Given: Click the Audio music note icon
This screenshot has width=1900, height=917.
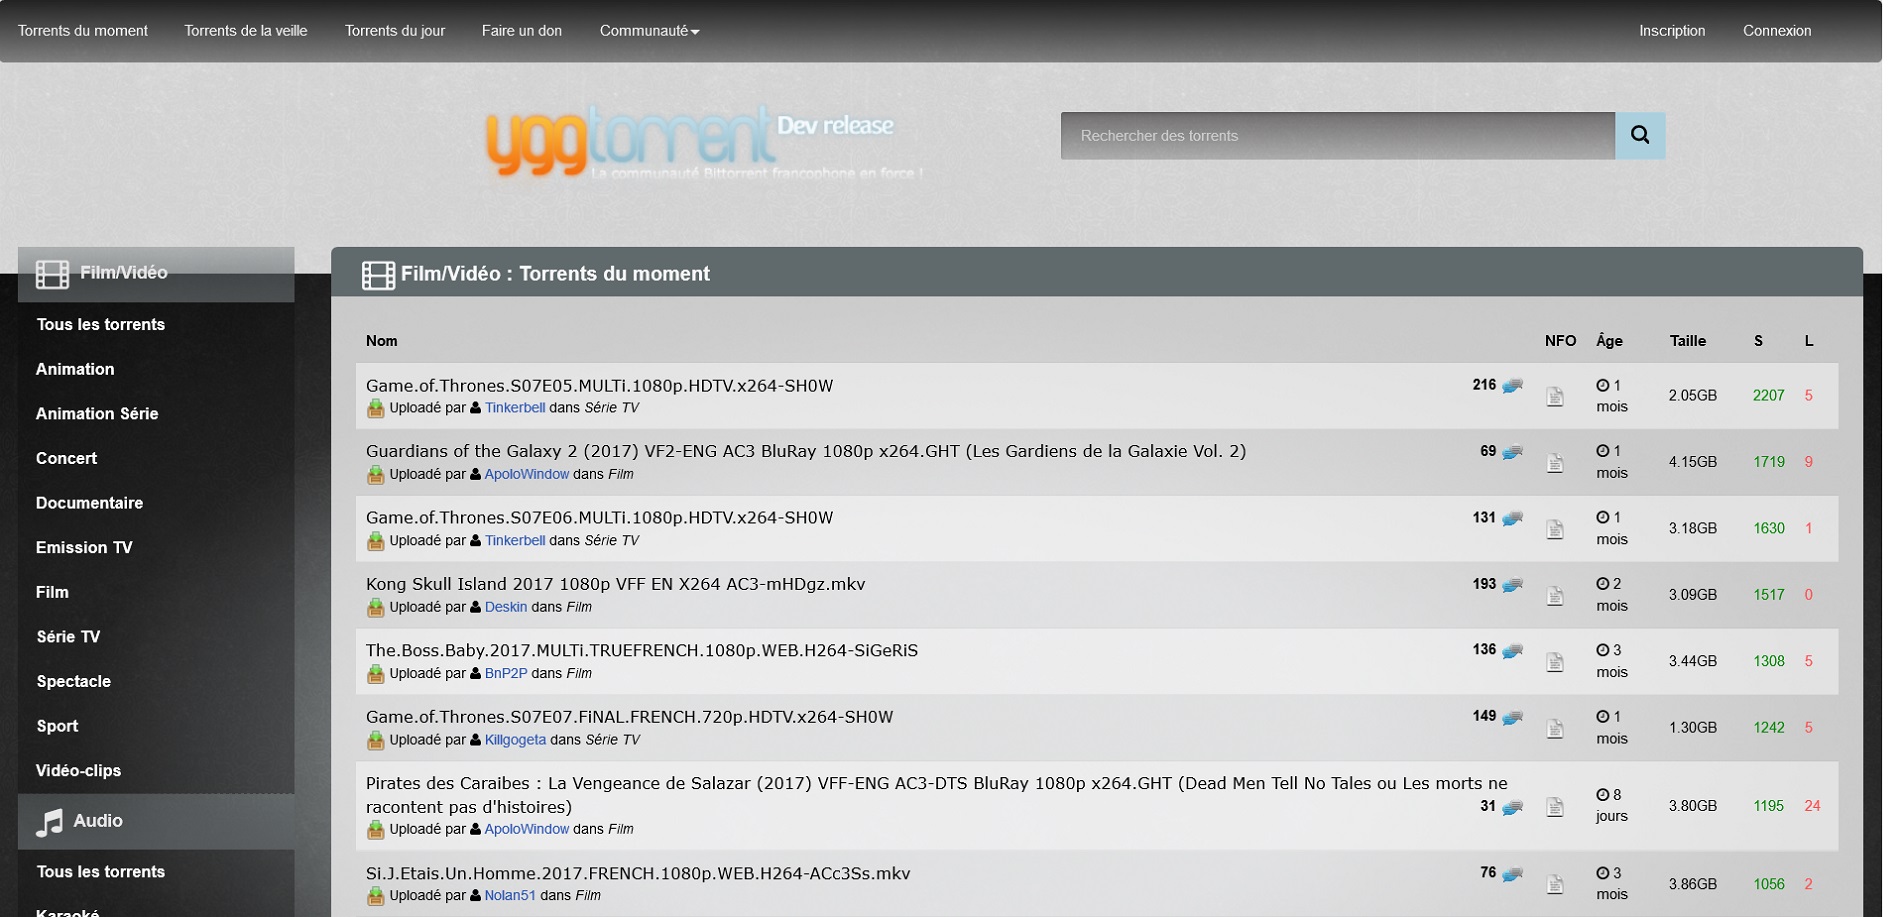Looking at the screenshot, I should pos(49,822).
